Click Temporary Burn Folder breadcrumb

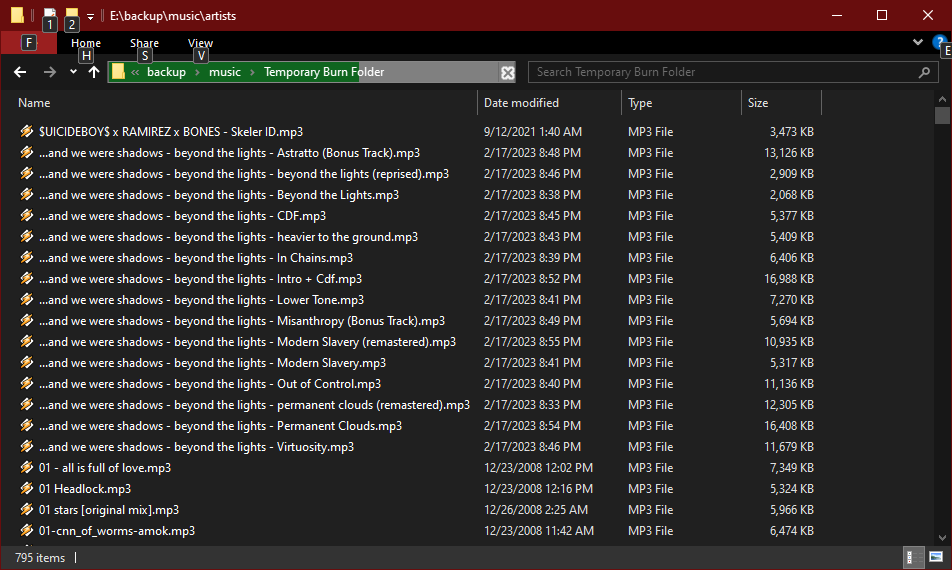pos(324,72)
